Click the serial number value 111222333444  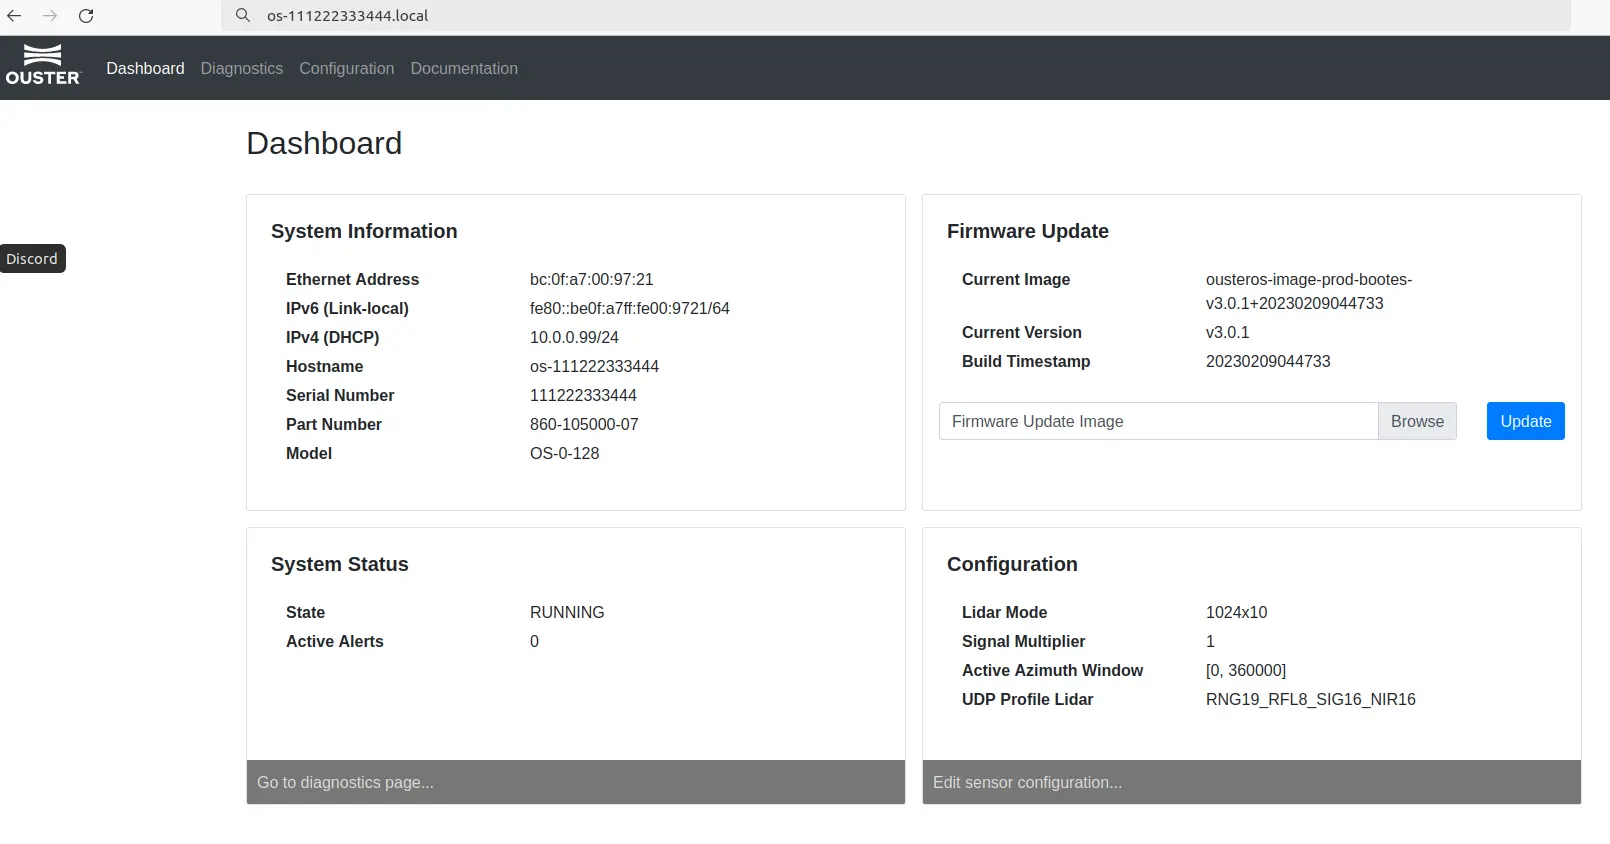click(583, 395)
